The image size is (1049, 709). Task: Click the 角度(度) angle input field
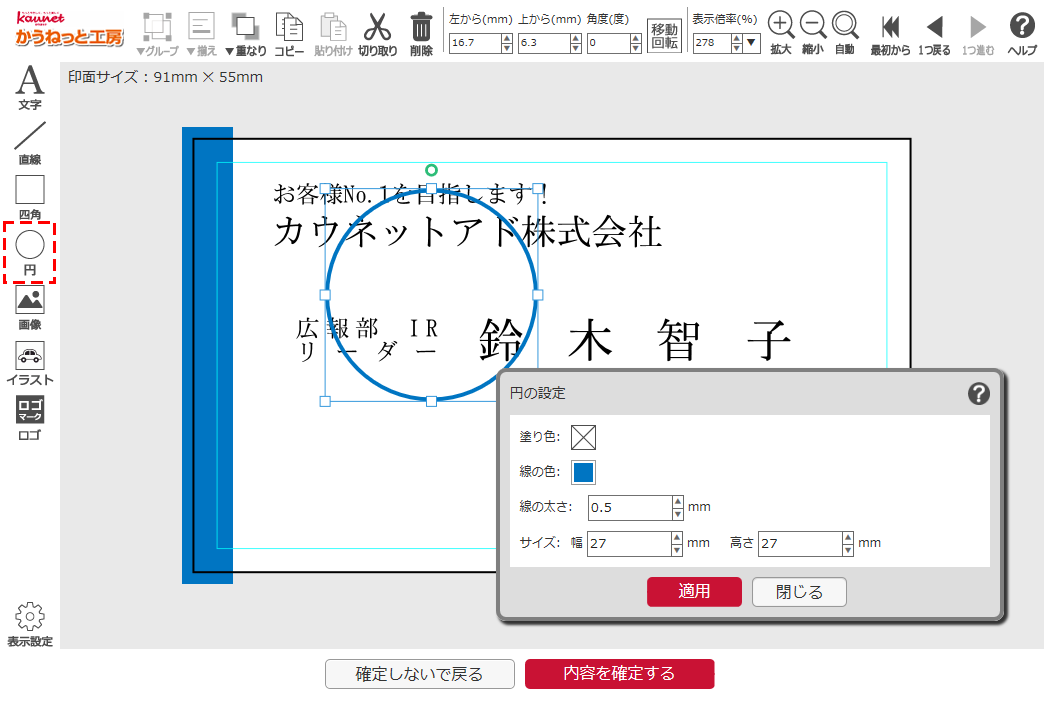point(608,43)
